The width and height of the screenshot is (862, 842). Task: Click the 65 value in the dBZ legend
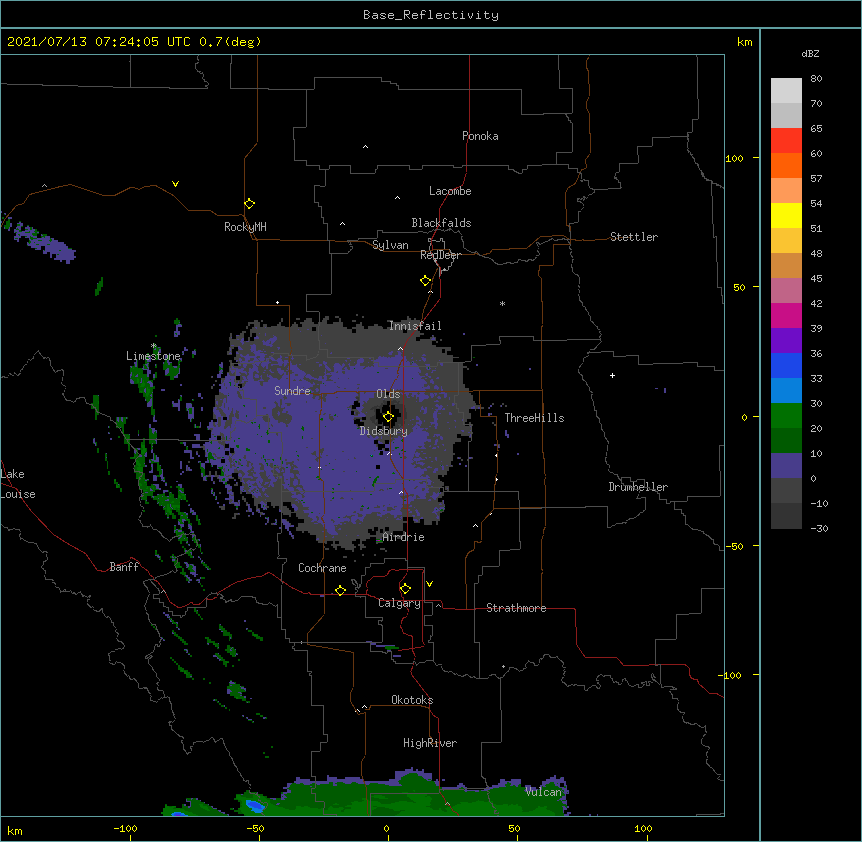coord(816,129)
